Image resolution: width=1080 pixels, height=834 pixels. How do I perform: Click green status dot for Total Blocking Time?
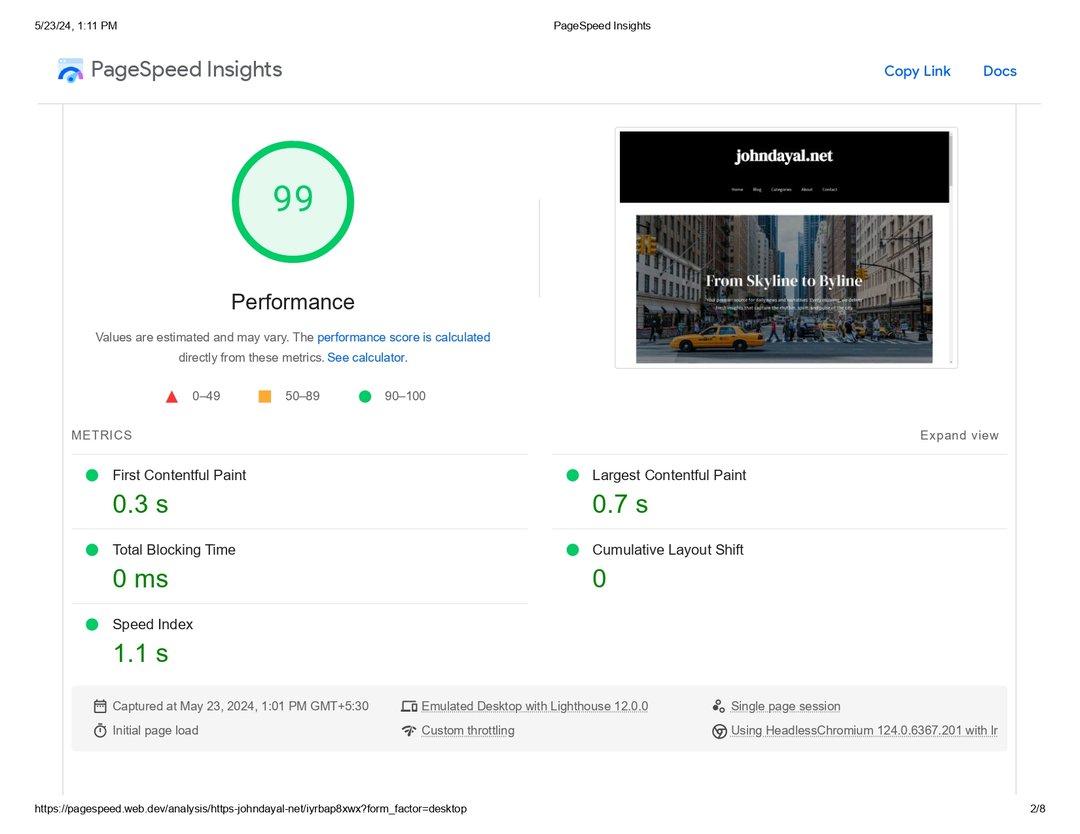pyautogui.click(x=92, y=550)
